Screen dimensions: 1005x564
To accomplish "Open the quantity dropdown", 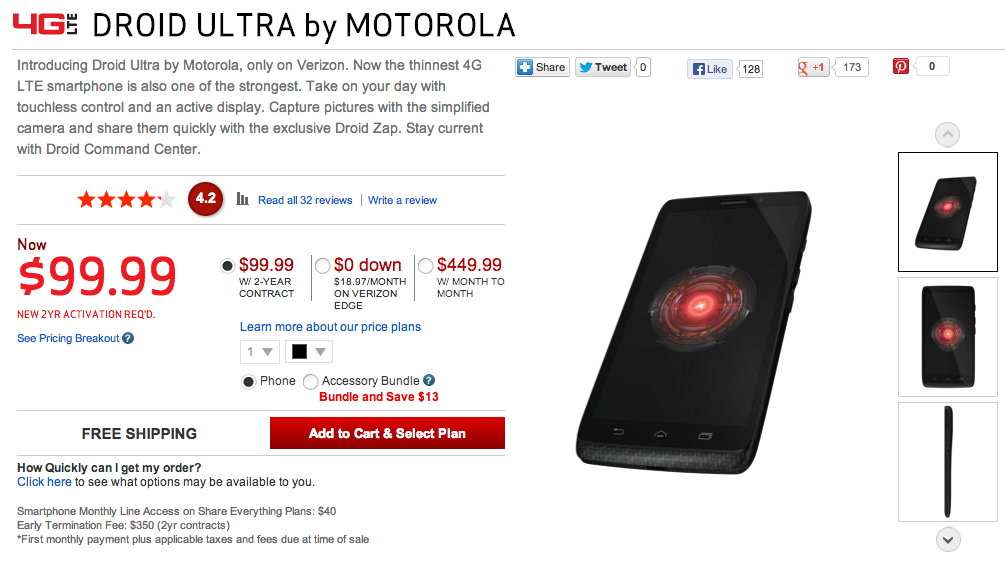I will tap(259, 352).
